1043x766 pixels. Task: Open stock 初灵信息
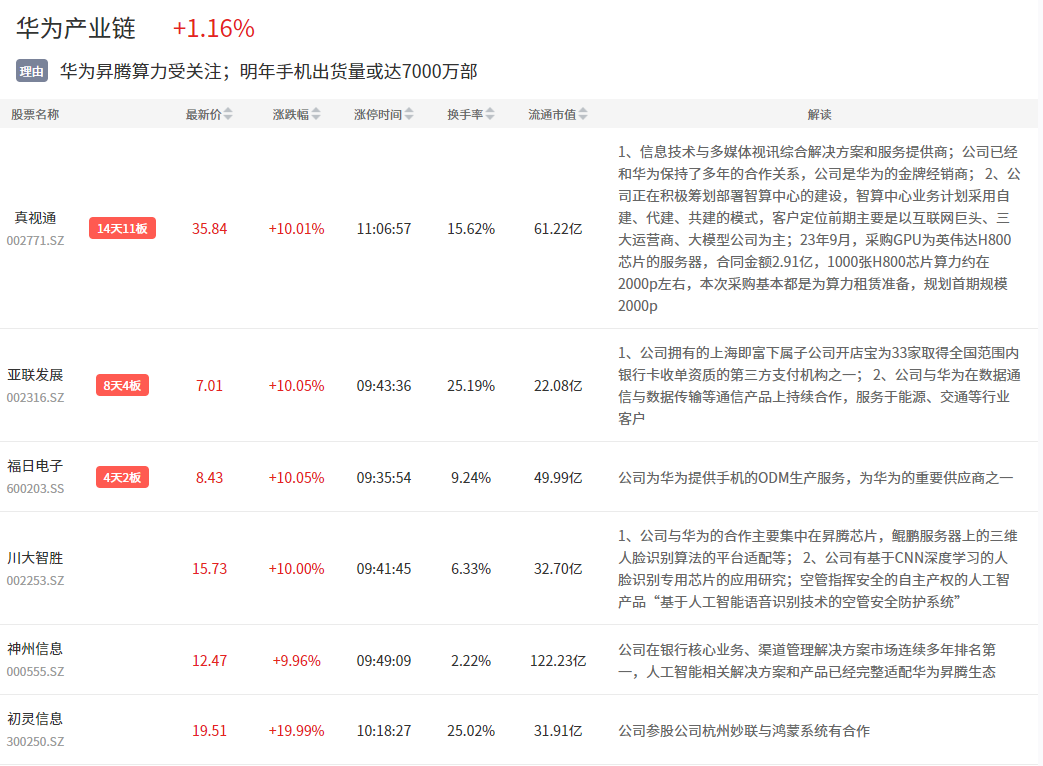click(35, 718)
